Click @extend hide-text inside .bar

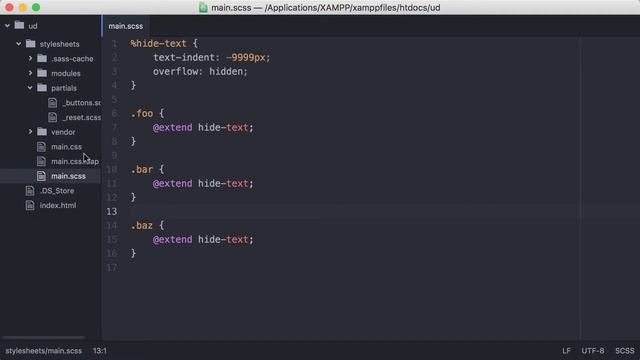coord(203,183)
